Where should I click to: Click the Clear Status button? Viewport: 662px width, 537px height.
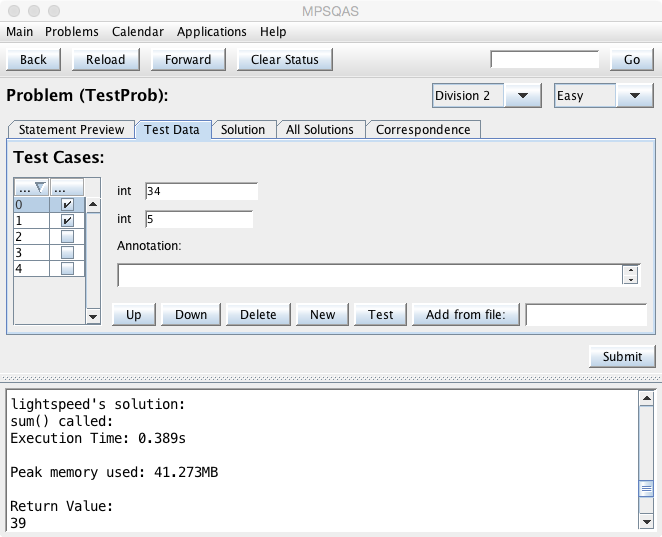click(x=284, y=59)
